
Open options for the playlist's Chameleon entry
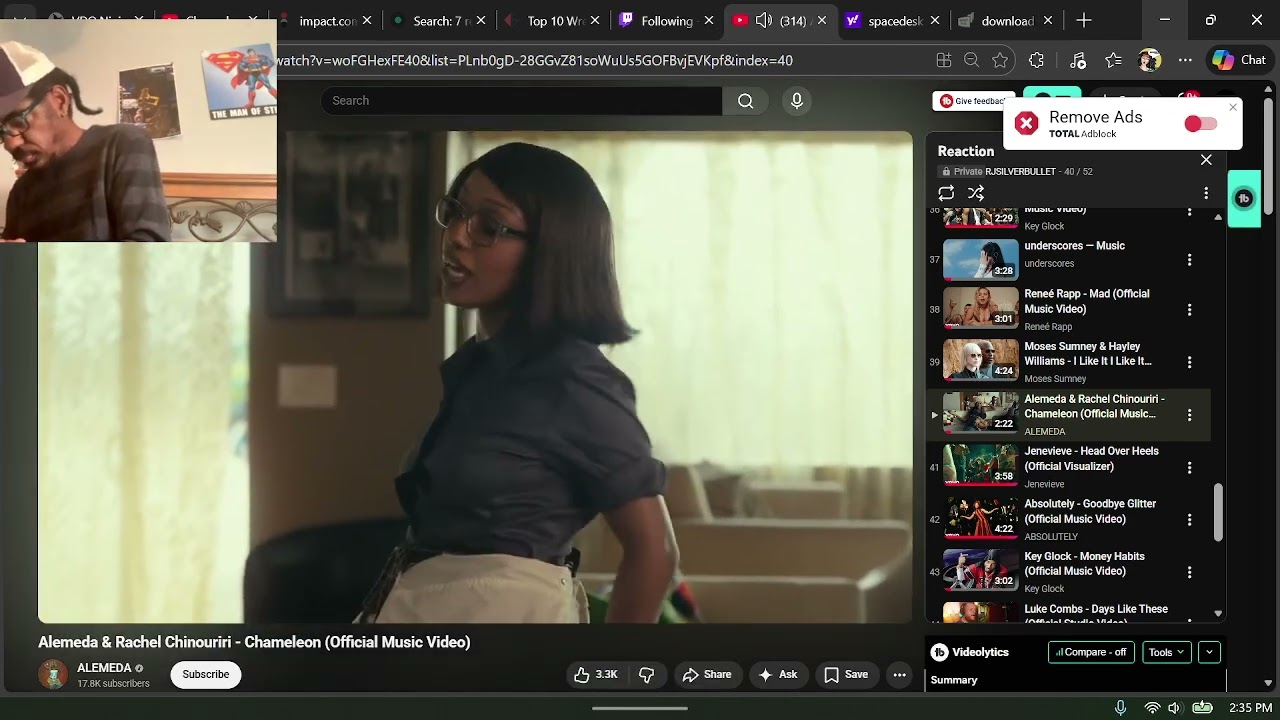click(x=1189, y=415)
